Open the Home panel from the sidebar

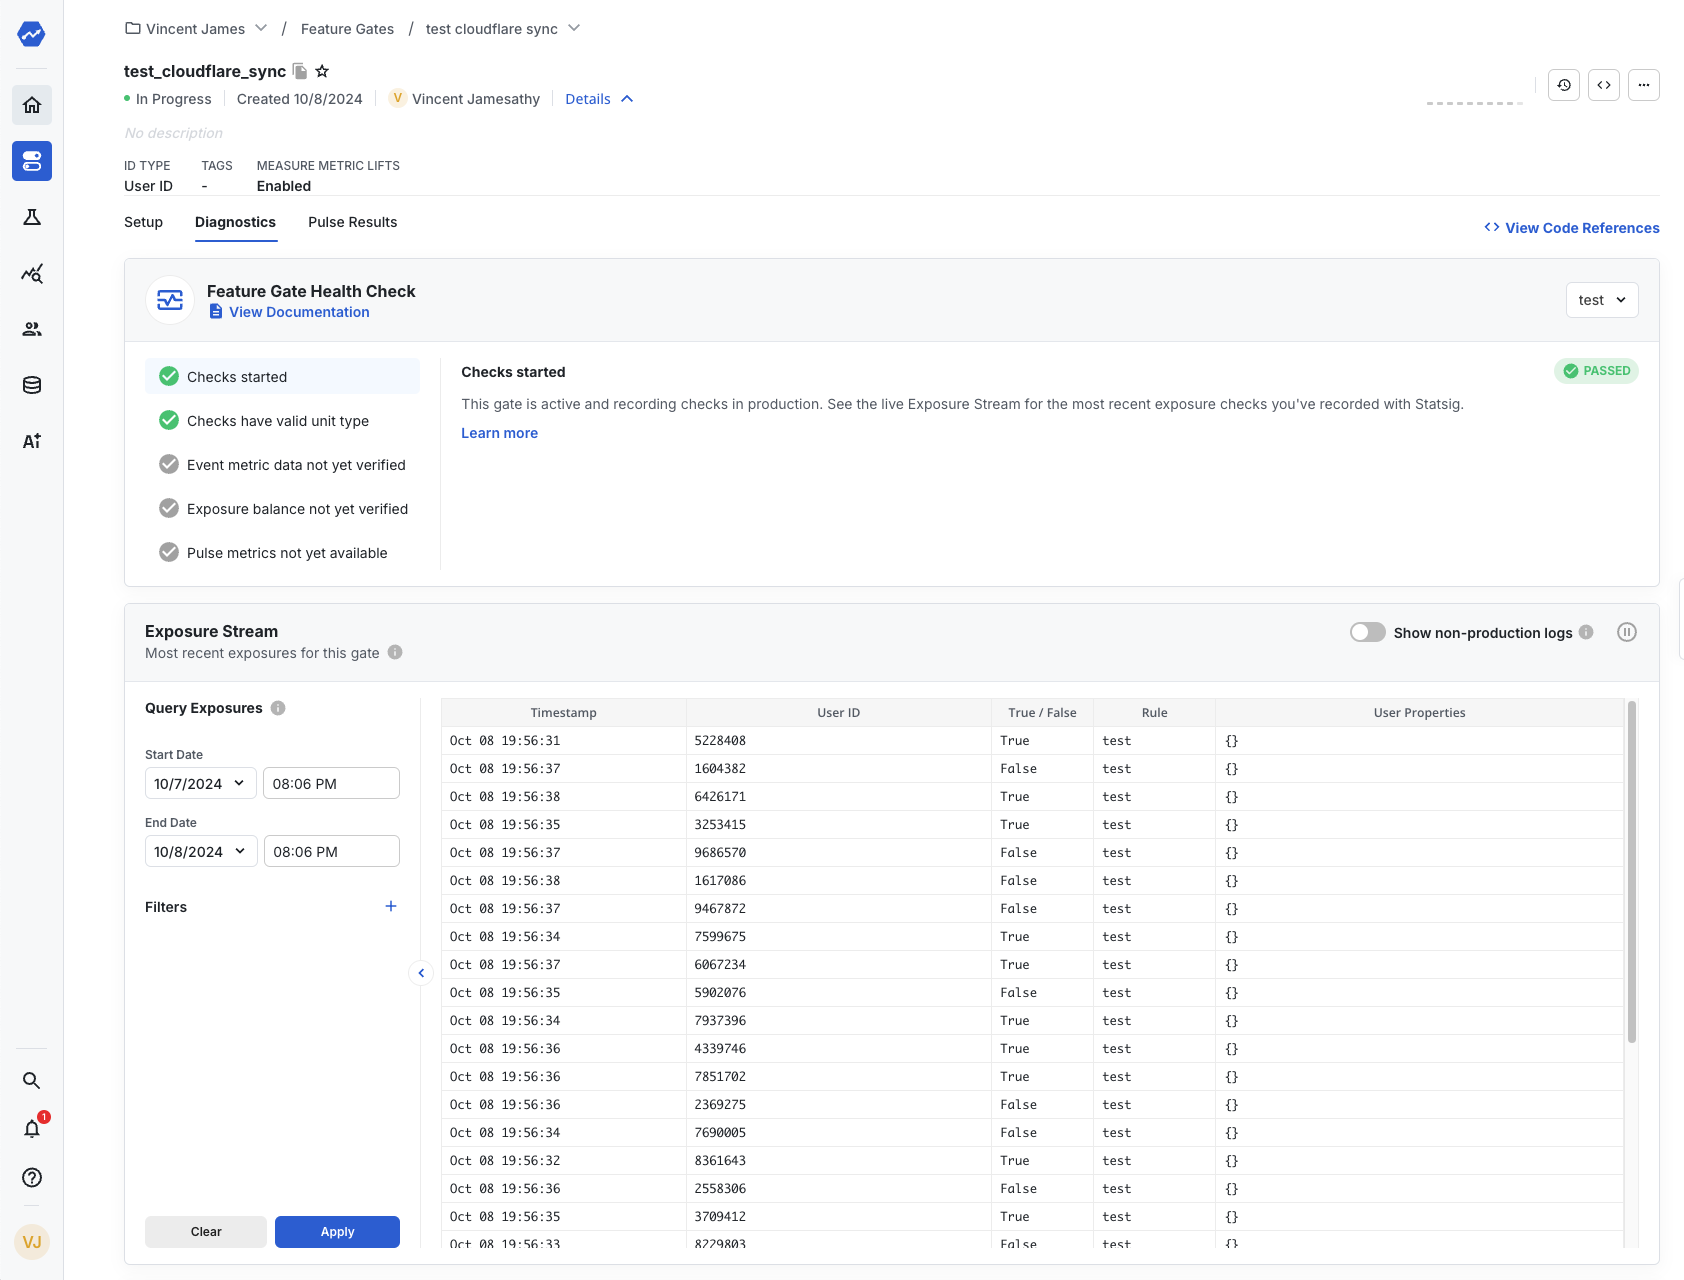[x=31, y=104]
